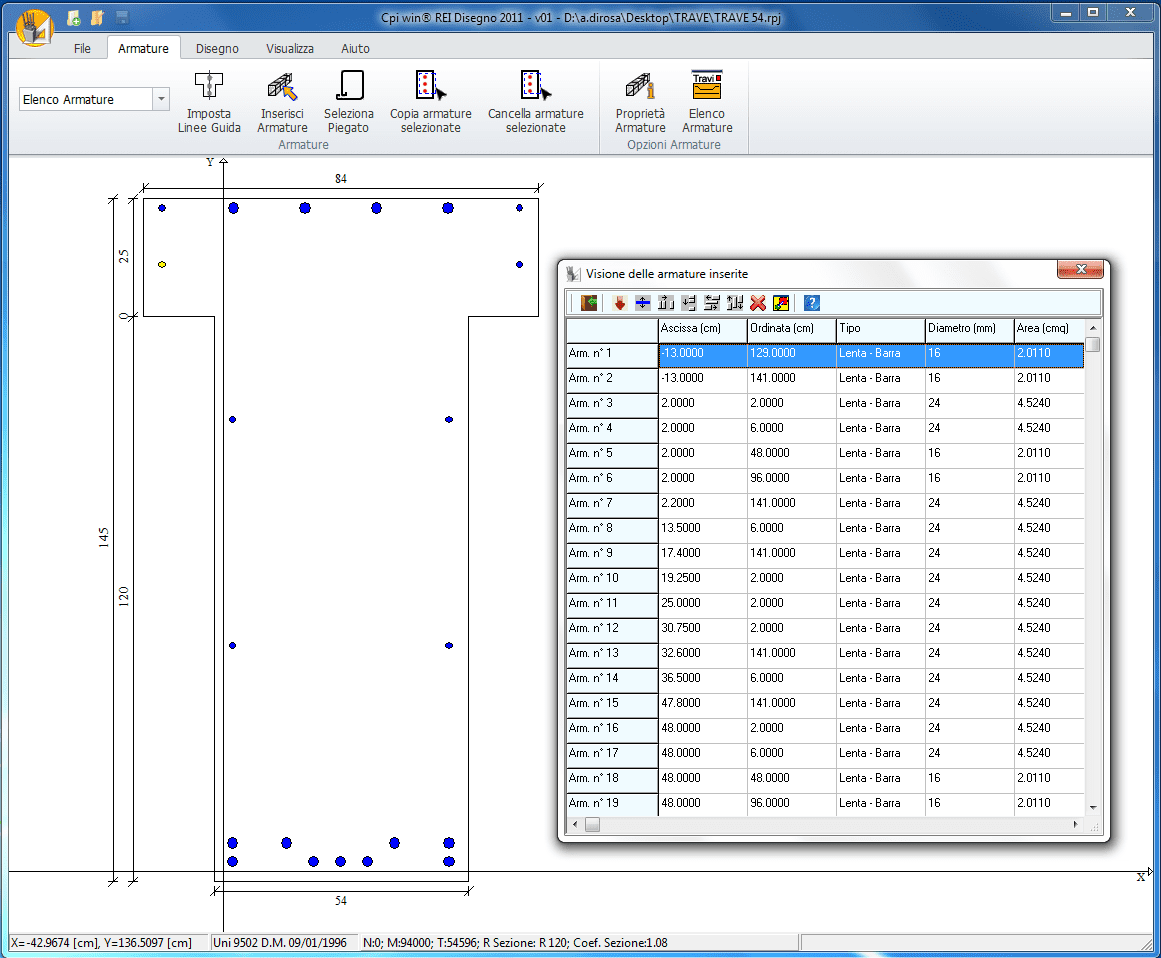Open the Visualizza ribbon tab
Viewport: 1161px width, 958px height.
pyautogui.click(x=290, y=48)
